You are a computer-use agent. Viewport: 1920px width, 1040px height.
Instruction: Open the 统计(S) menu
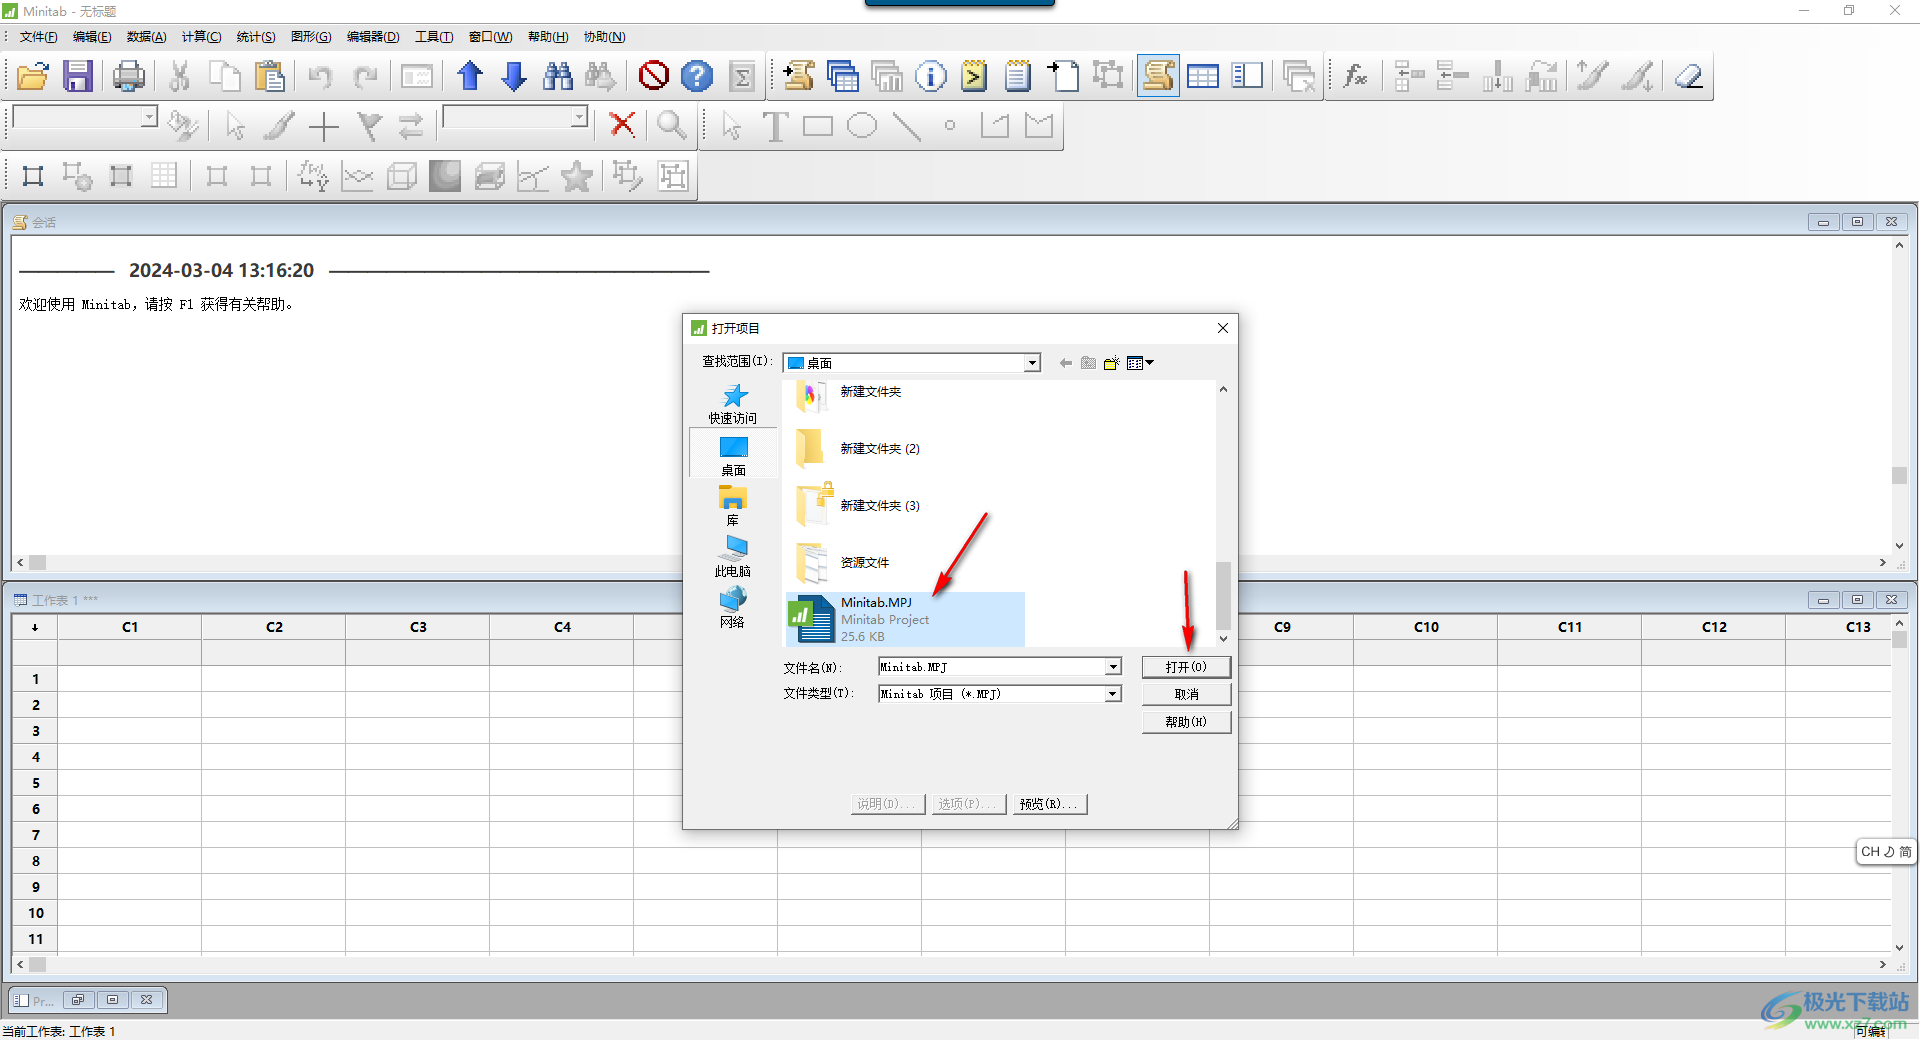coord(256,37)
